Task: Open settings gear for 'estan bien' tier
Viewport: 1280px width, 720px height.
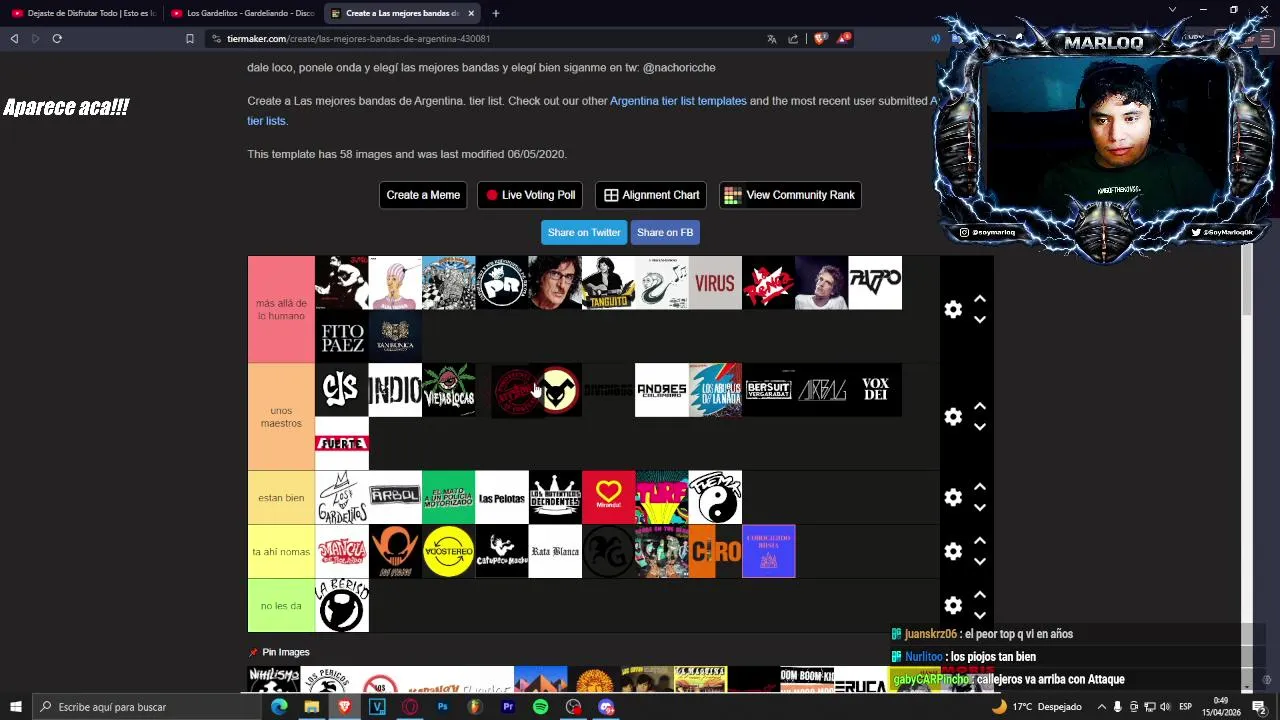Action: click(x=953, y=498)
